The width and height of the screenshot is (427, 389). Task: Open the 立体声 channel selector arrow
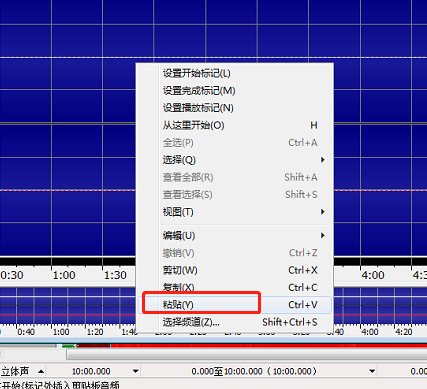point(41,371)
